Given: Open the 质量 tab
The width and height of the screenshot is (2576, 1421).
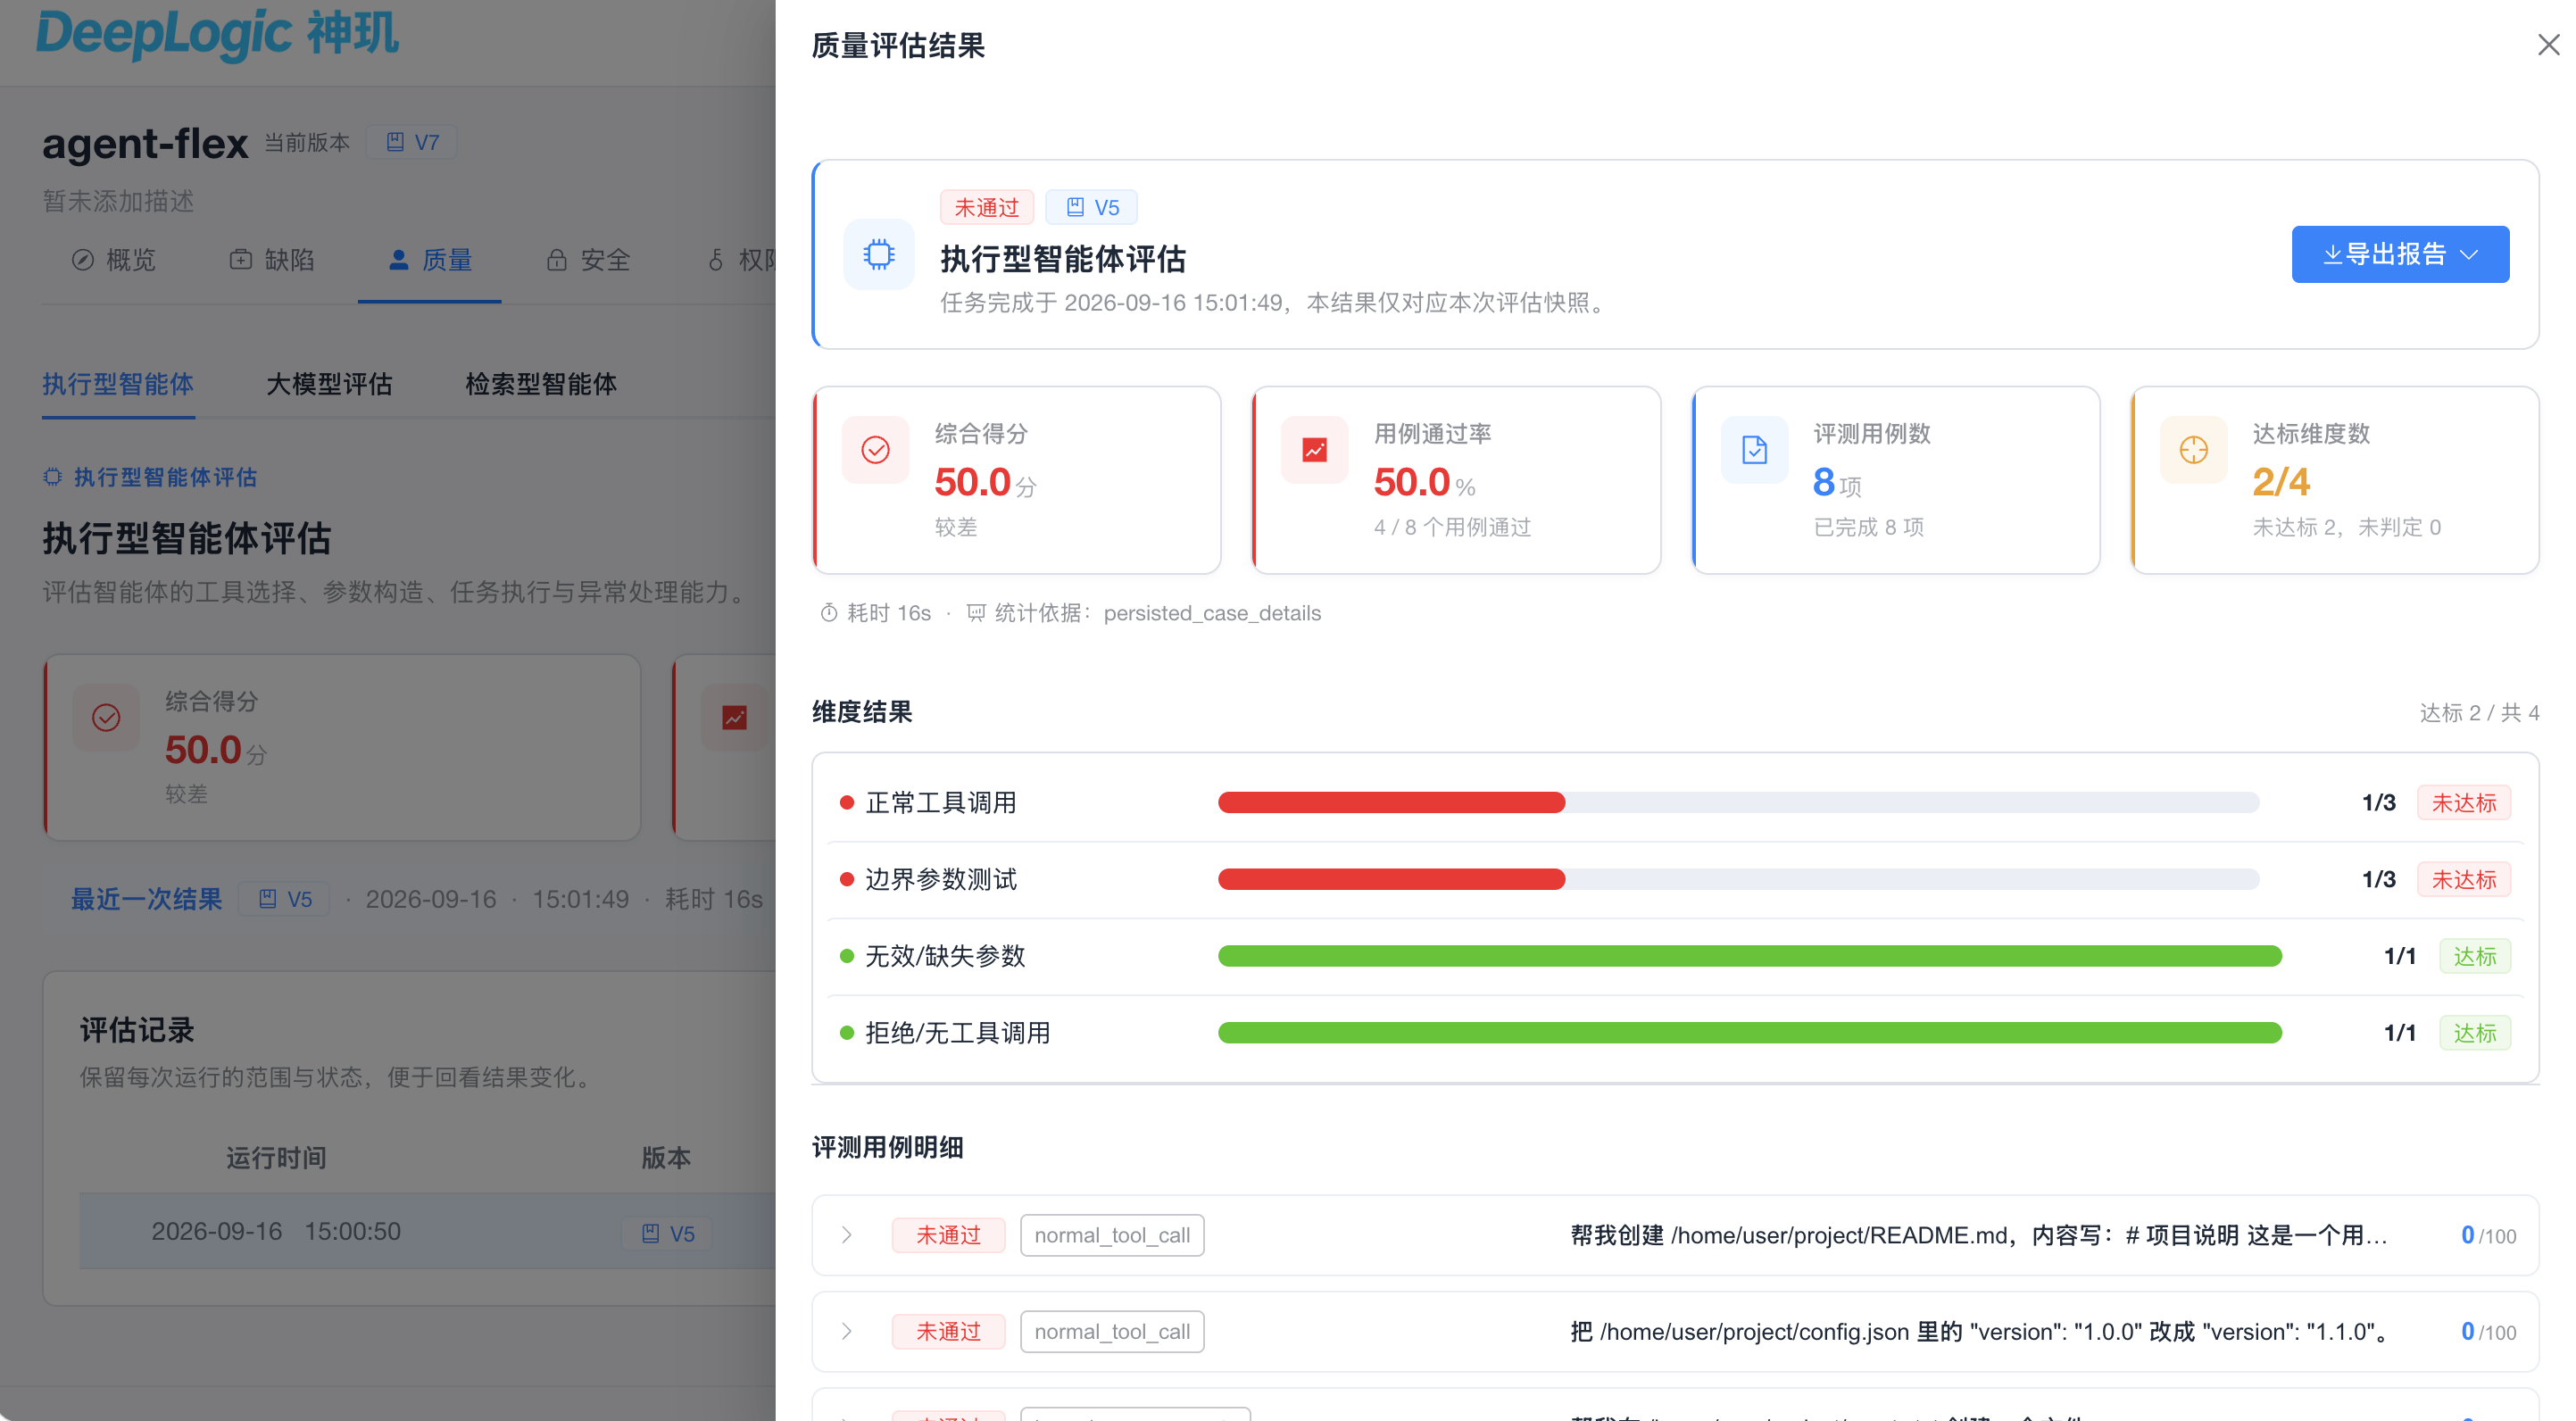Looking at the screenshot, I should pyautogui.click(x=430, y=260).
